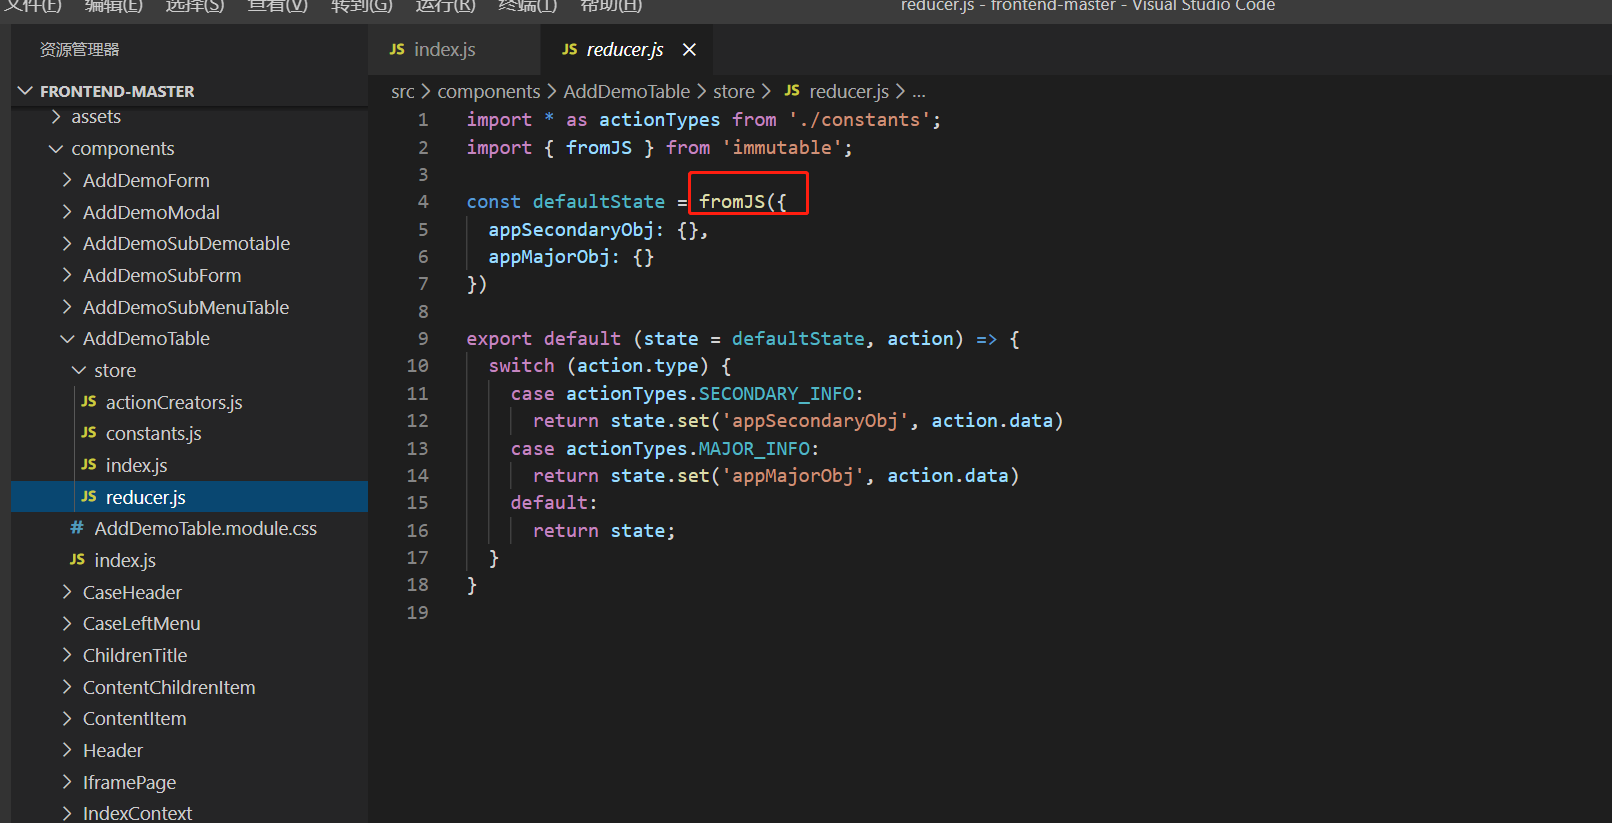
Task: Click 'return state;' on line 16
Action: (x=604, y=531)
